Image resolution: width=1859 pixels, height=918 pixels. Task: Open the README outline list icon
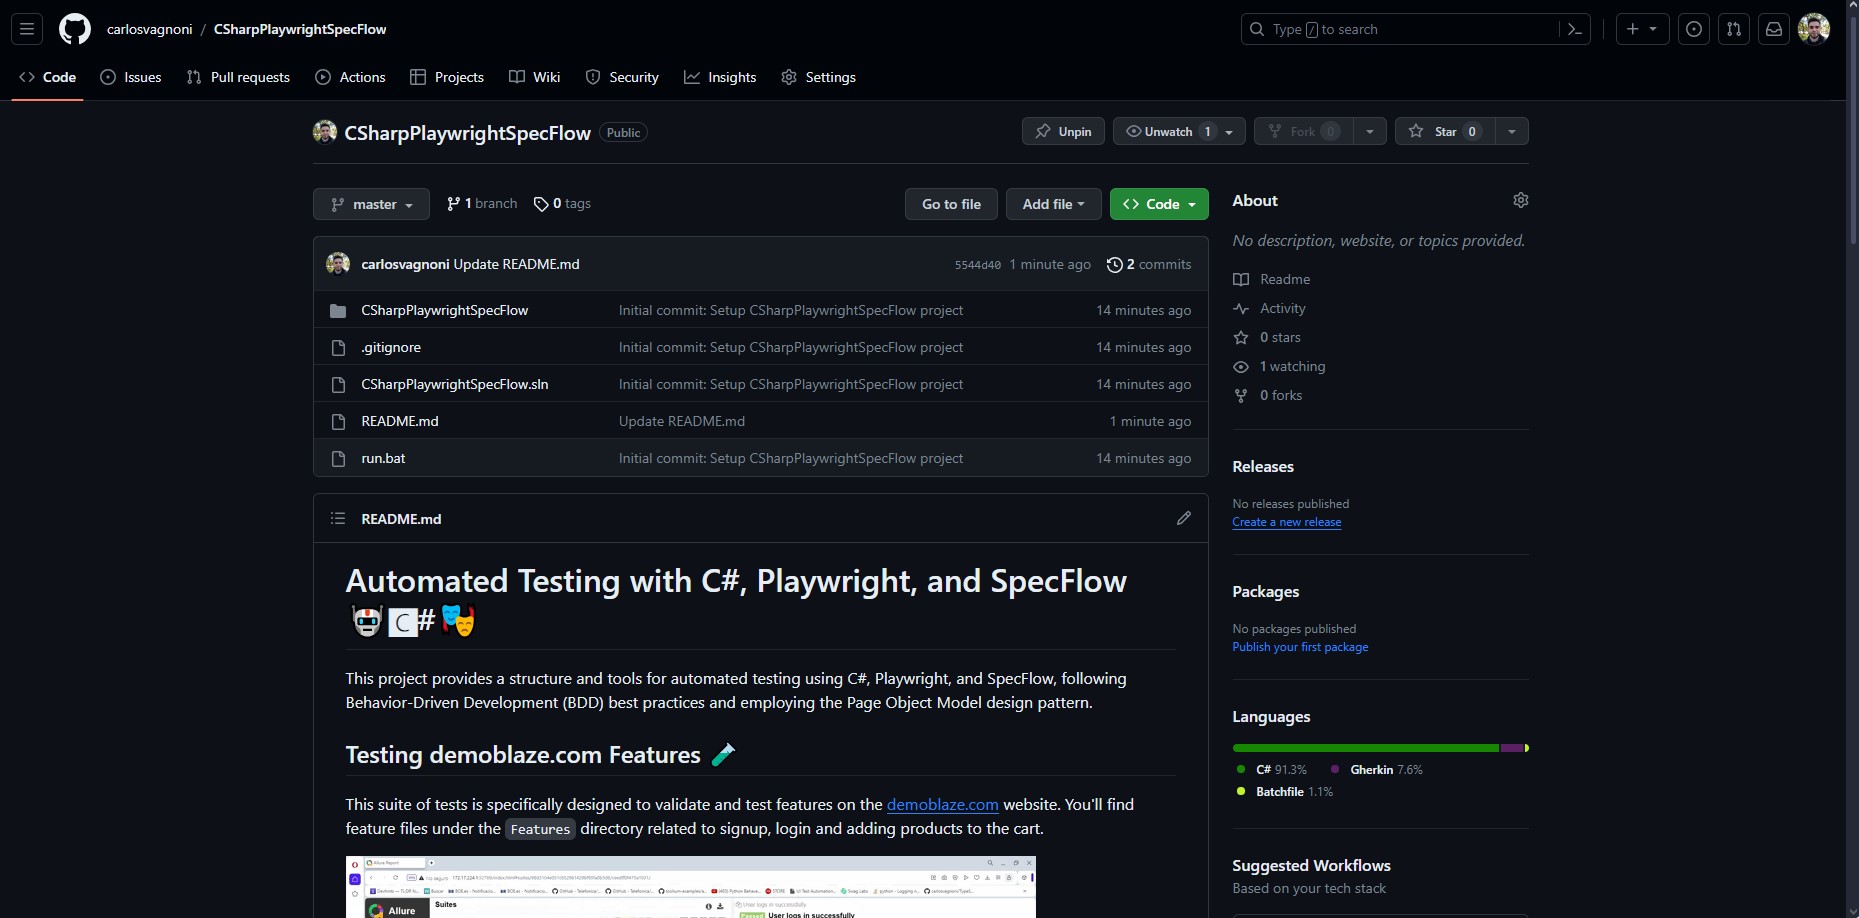pyautogui.click(x=338, y=518)
